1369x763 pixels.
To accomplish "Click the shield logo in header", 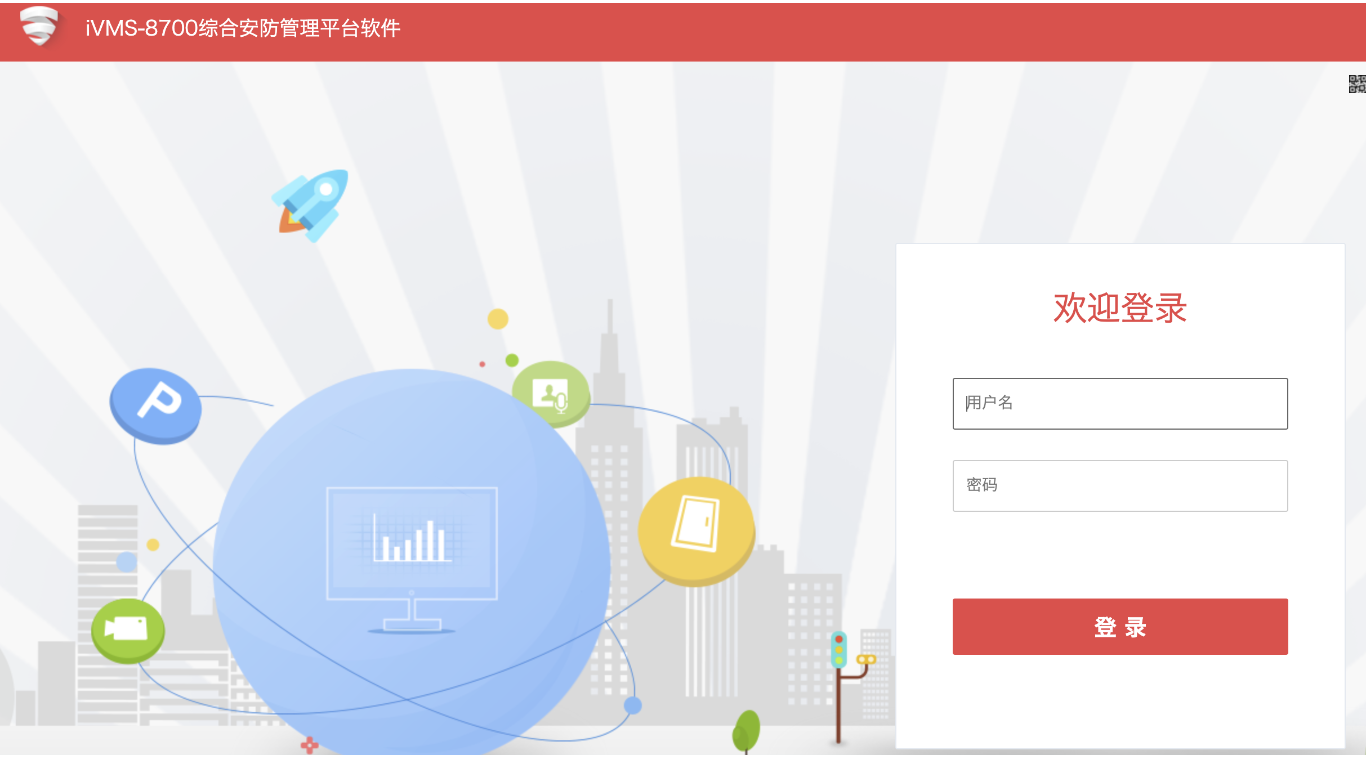I will [x=39, y=28].
